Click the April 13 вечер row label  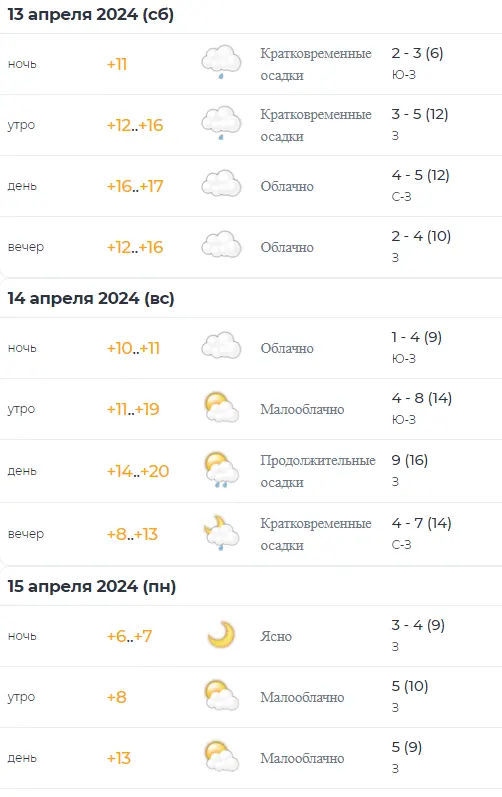(x=26, y=247)
